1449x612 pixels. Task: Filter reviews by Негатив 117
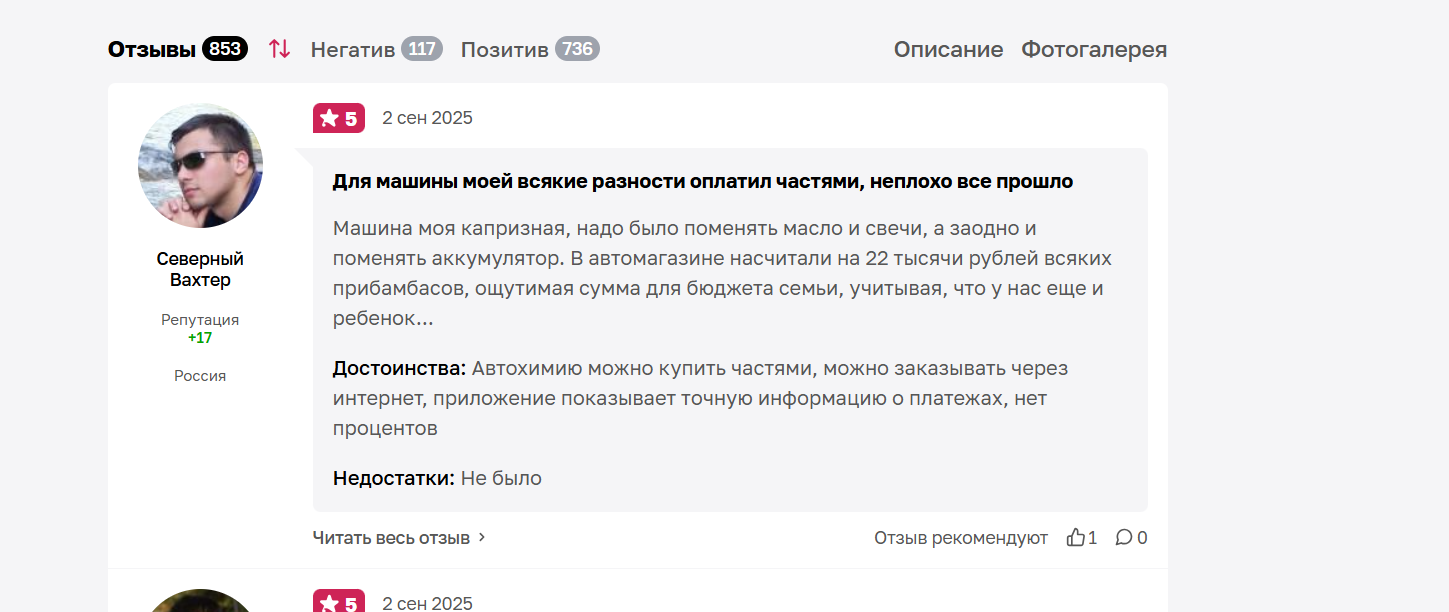[x=376, y=49]
